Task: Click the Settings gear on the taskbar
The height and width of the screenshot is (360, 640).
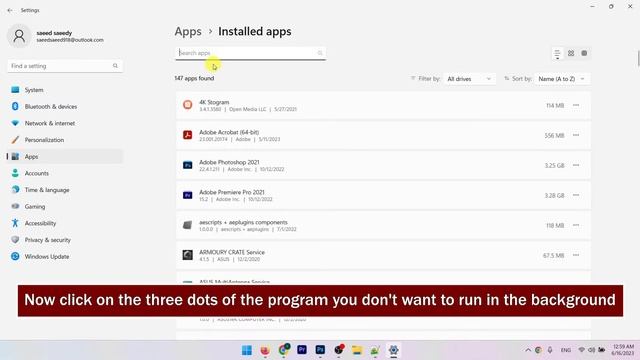Action: click(x=393, y=350)
